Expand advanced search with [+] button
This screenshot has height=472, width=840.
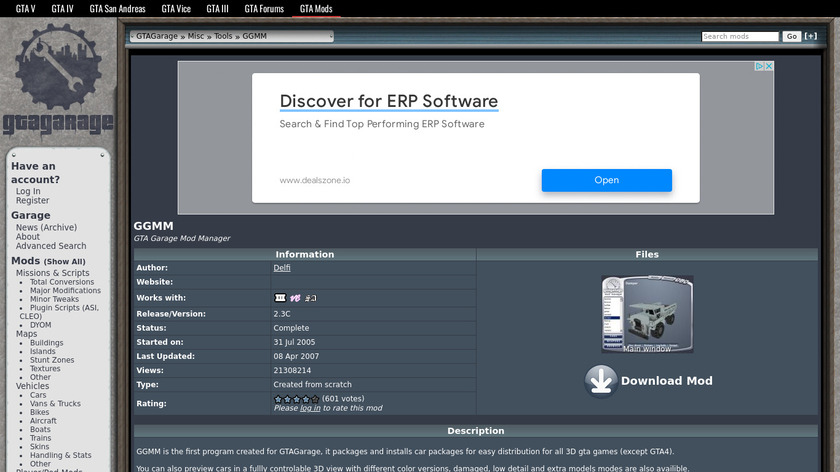[811, 36]
